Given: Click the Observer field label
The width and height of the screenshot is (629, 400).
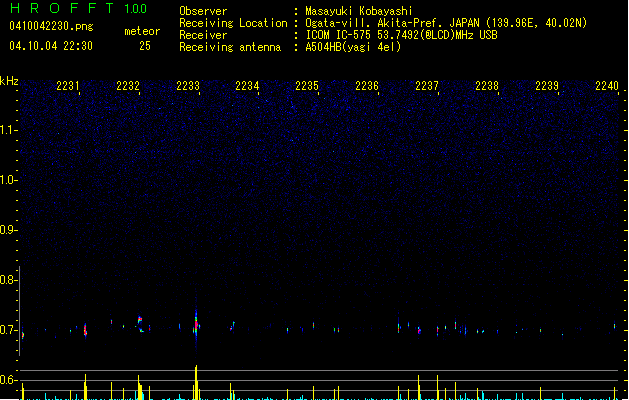Looking at the screenshot, I should click(x=203, y=11).
